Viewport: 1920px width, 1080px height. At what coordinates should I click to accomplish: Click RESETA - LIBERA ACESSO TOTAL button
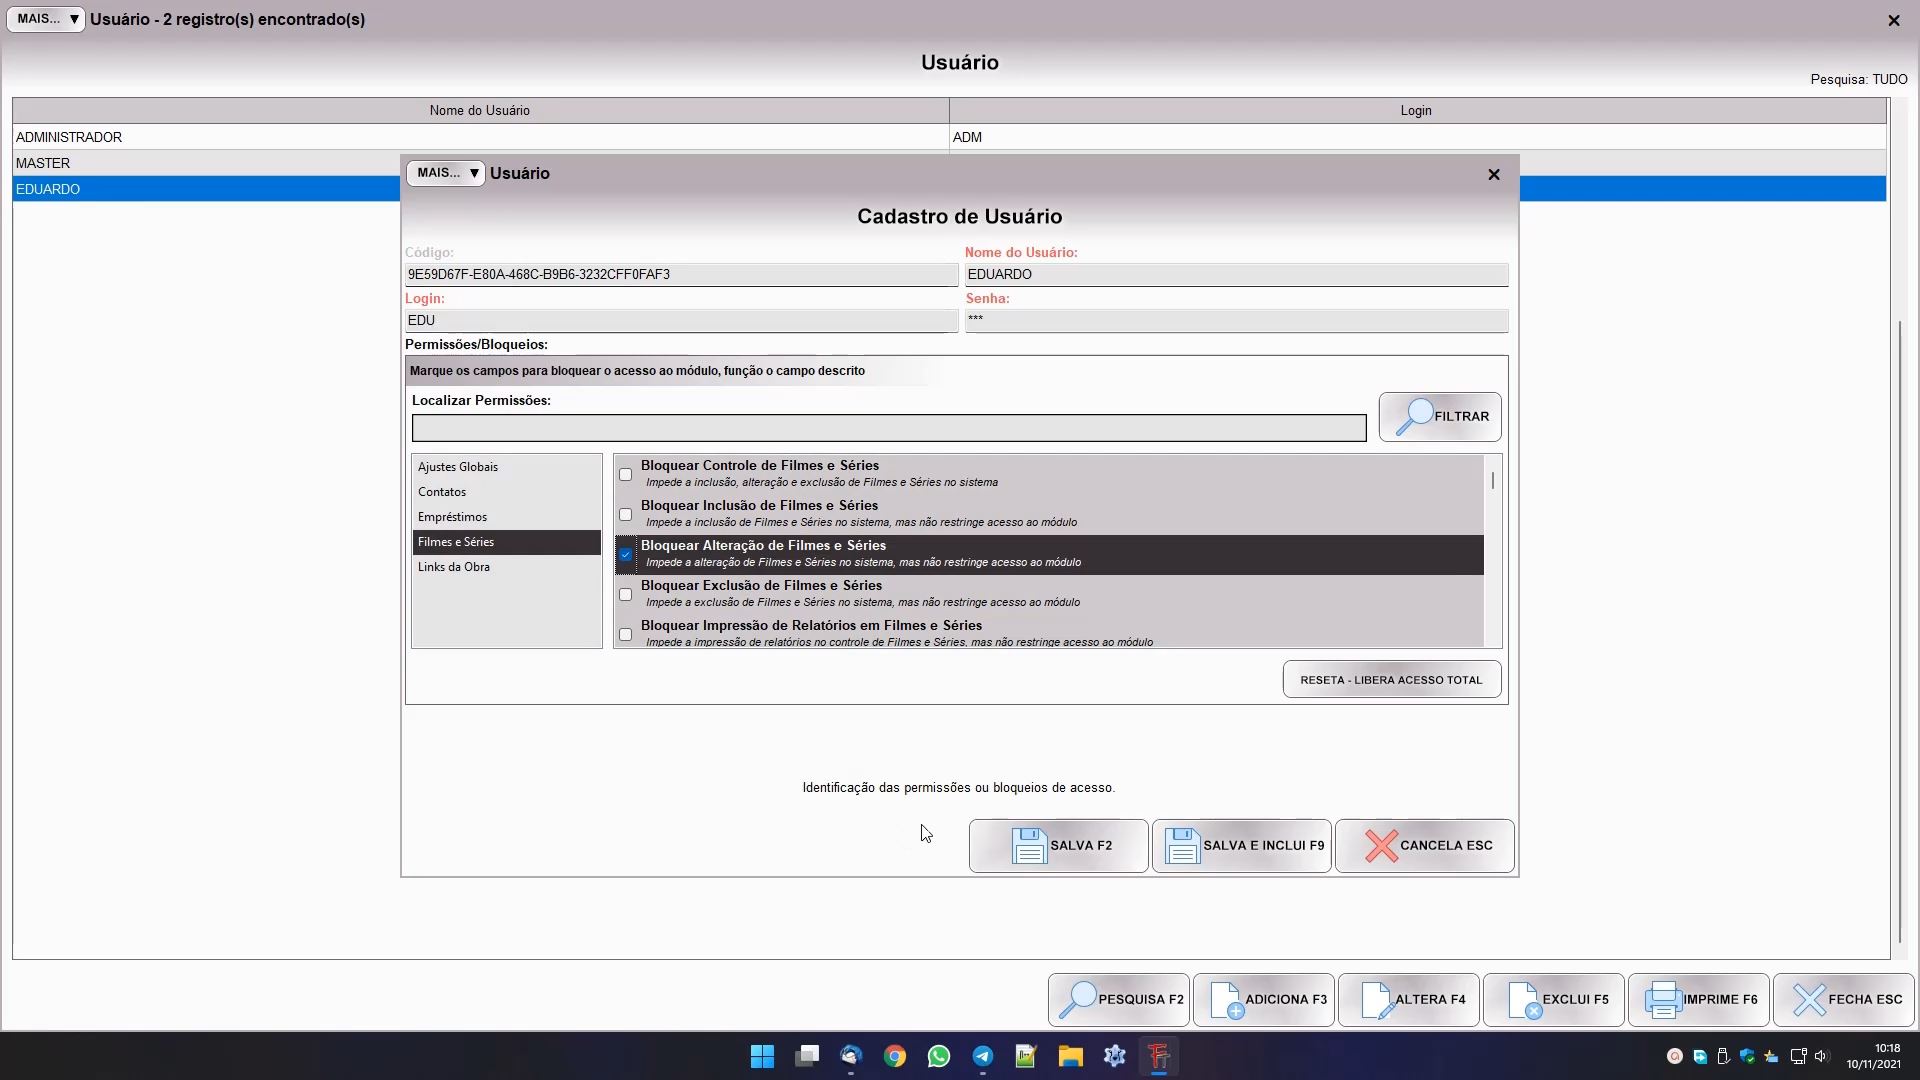1391,680
